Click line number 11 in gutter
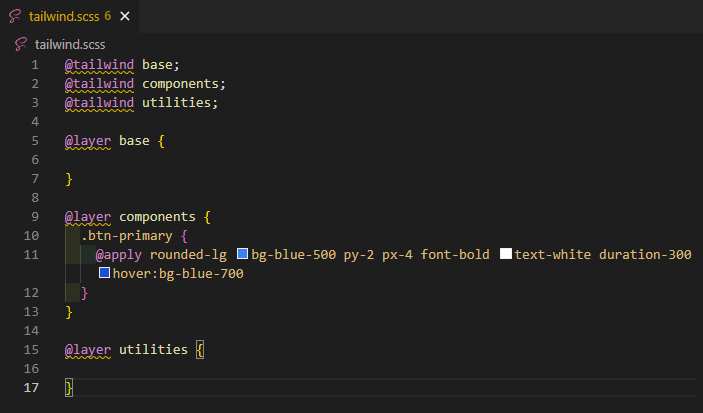 tap(31, 255)
